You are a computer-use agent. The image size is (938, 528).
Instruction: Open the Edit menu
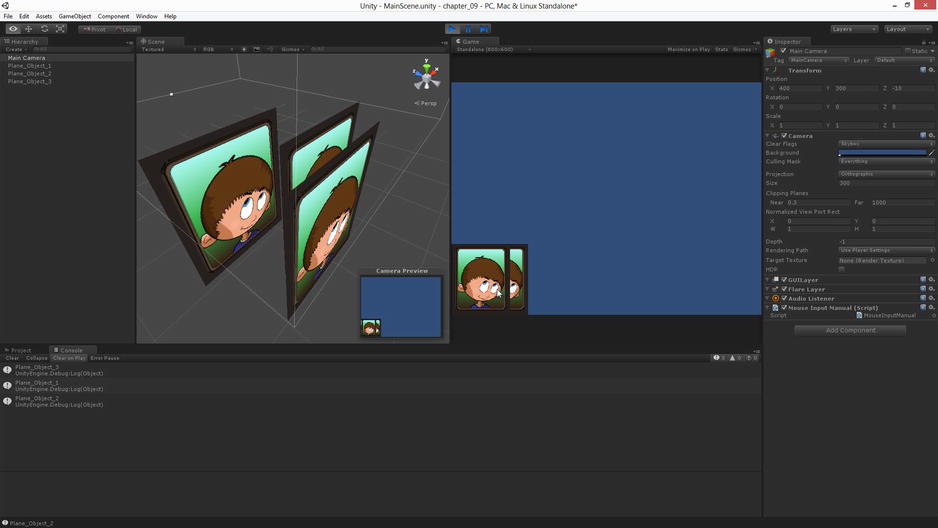coord(24,16)
